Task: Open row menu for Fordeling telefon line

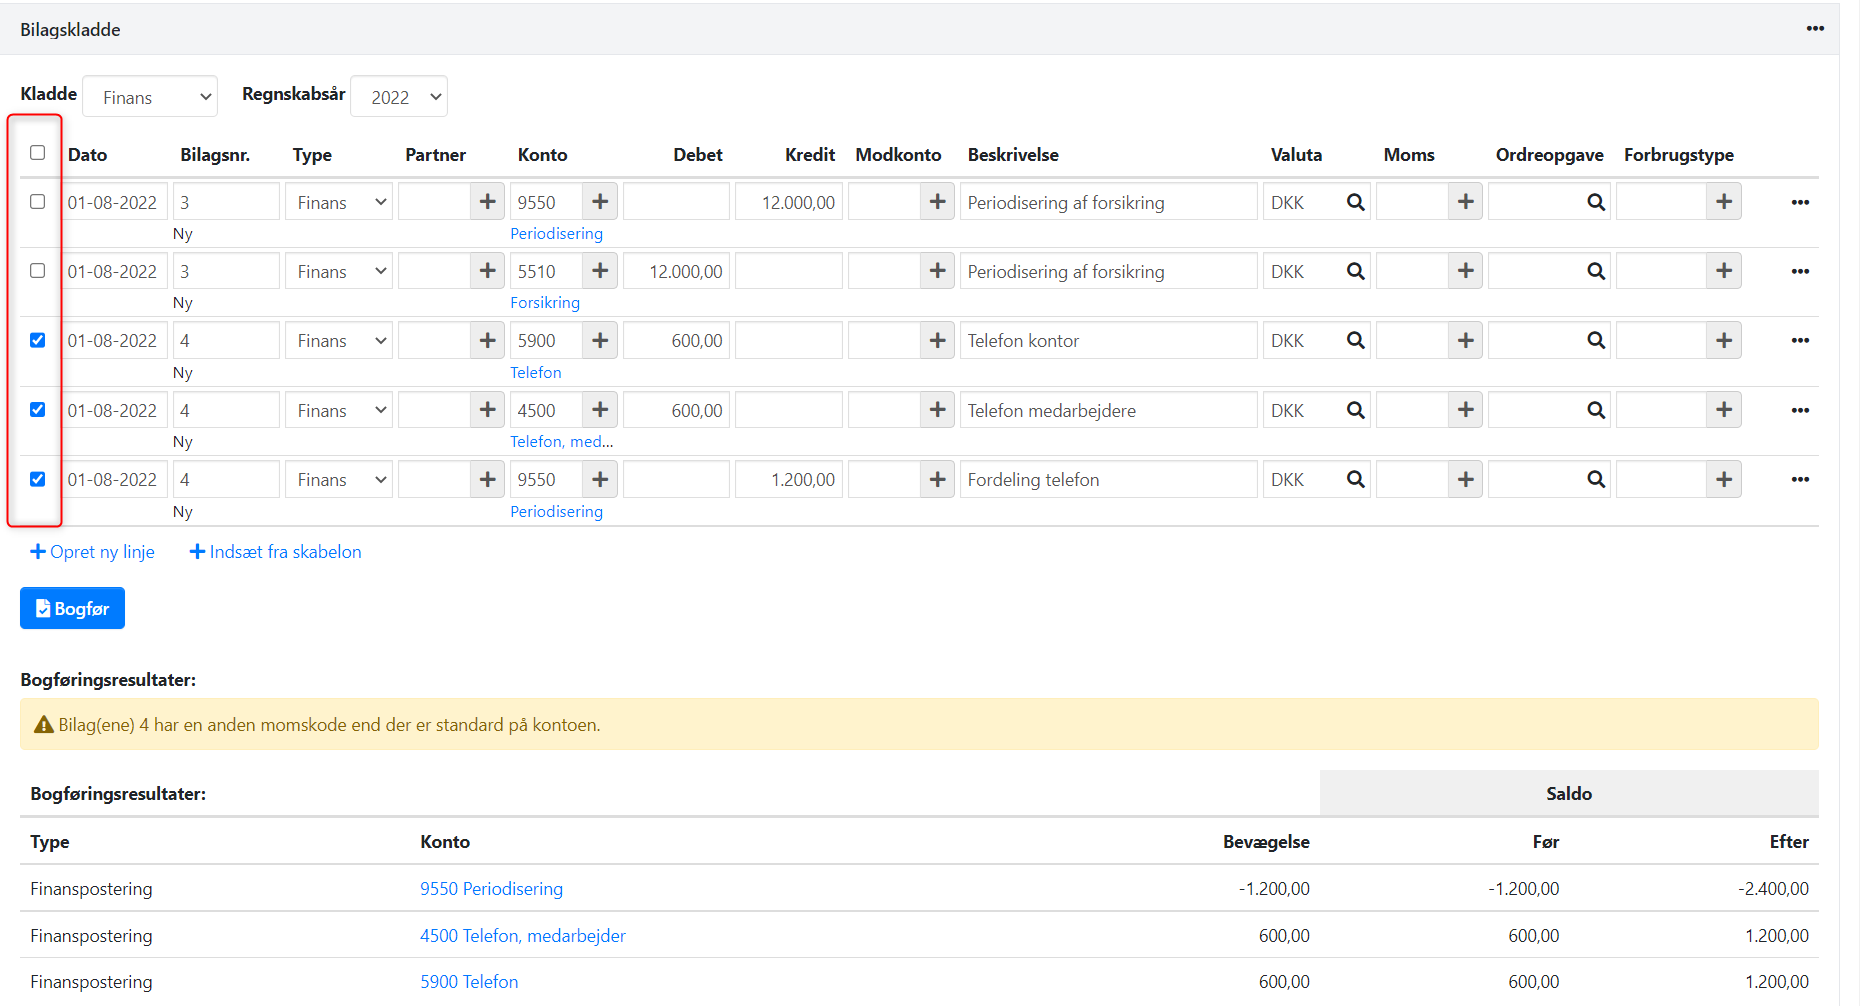Action: click(x=1800, y=480)
